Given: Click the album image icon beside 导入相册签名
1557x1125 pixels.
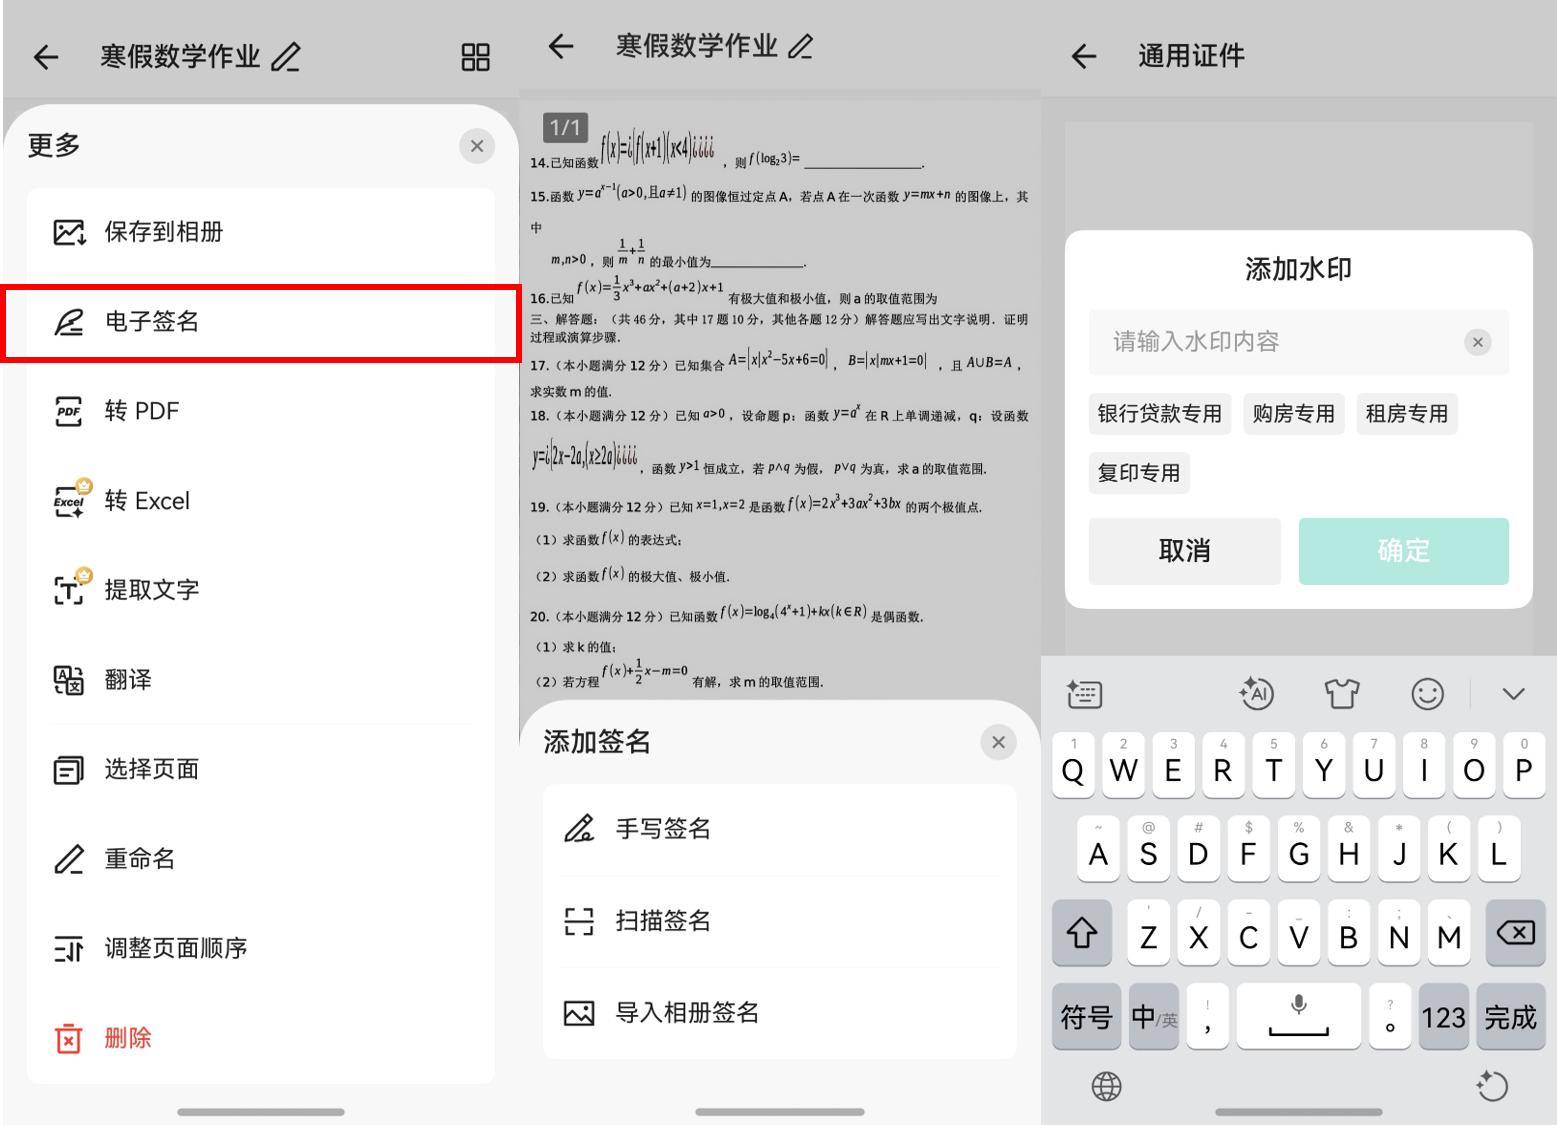Looking at the screenshot, I should coord(579,1013).
